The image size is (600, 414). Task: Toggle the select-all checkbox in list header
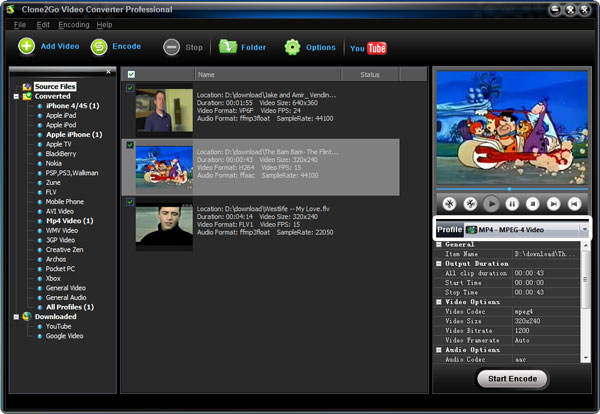[130, 74]
